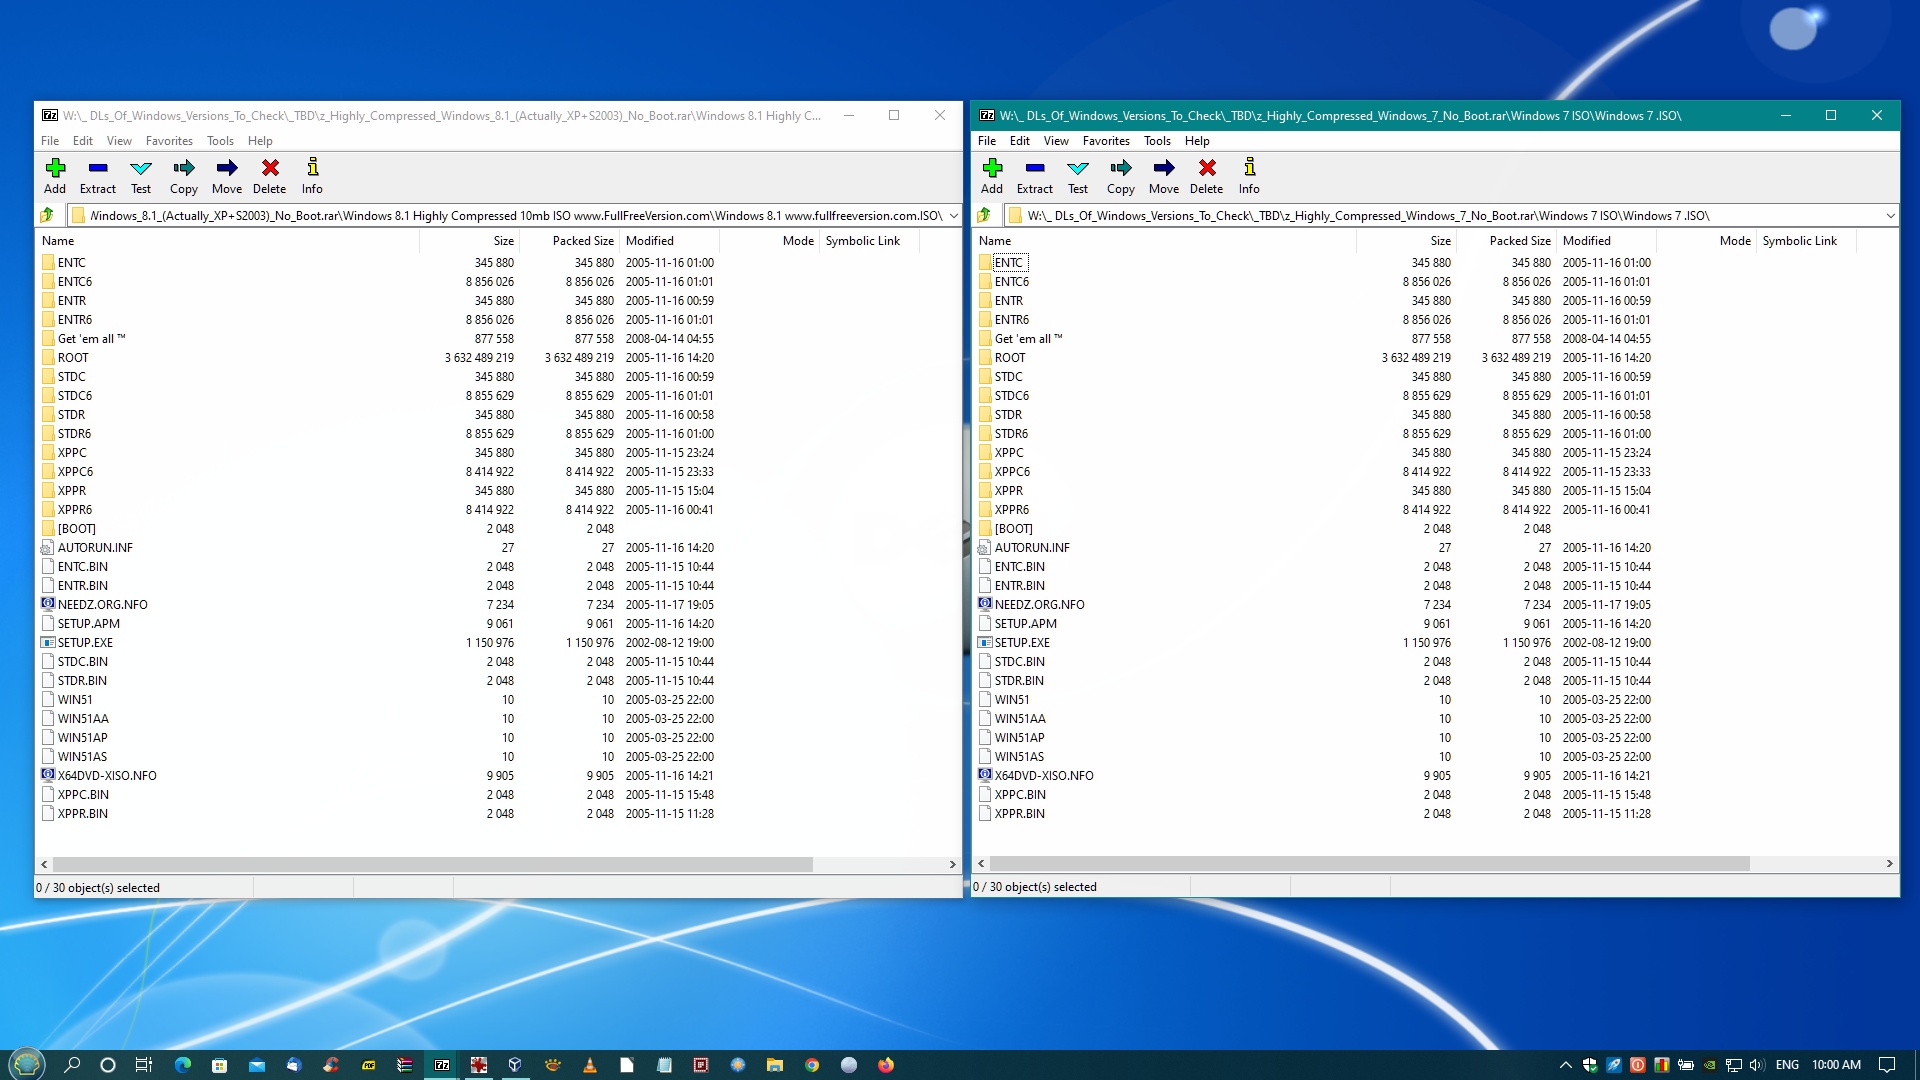Click Extract in right 7-Zip window

click(1035, 176)
